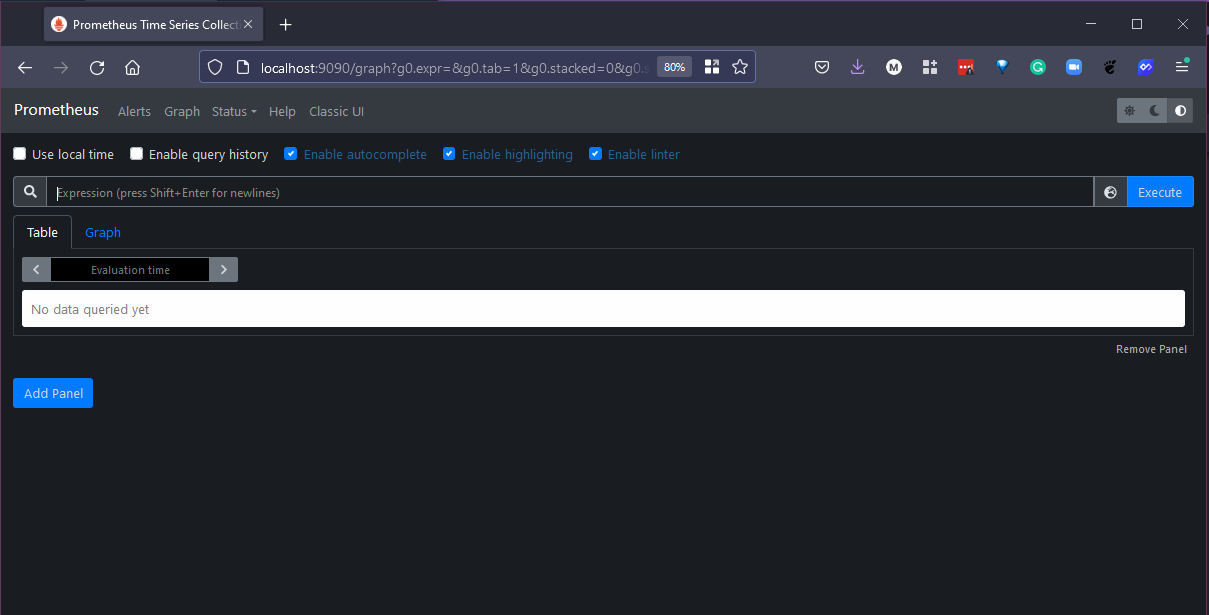This screenshot has width=1209, height=615.
Task: Step evaluation time forward with right chevron
Action: [x=224, y=270]
